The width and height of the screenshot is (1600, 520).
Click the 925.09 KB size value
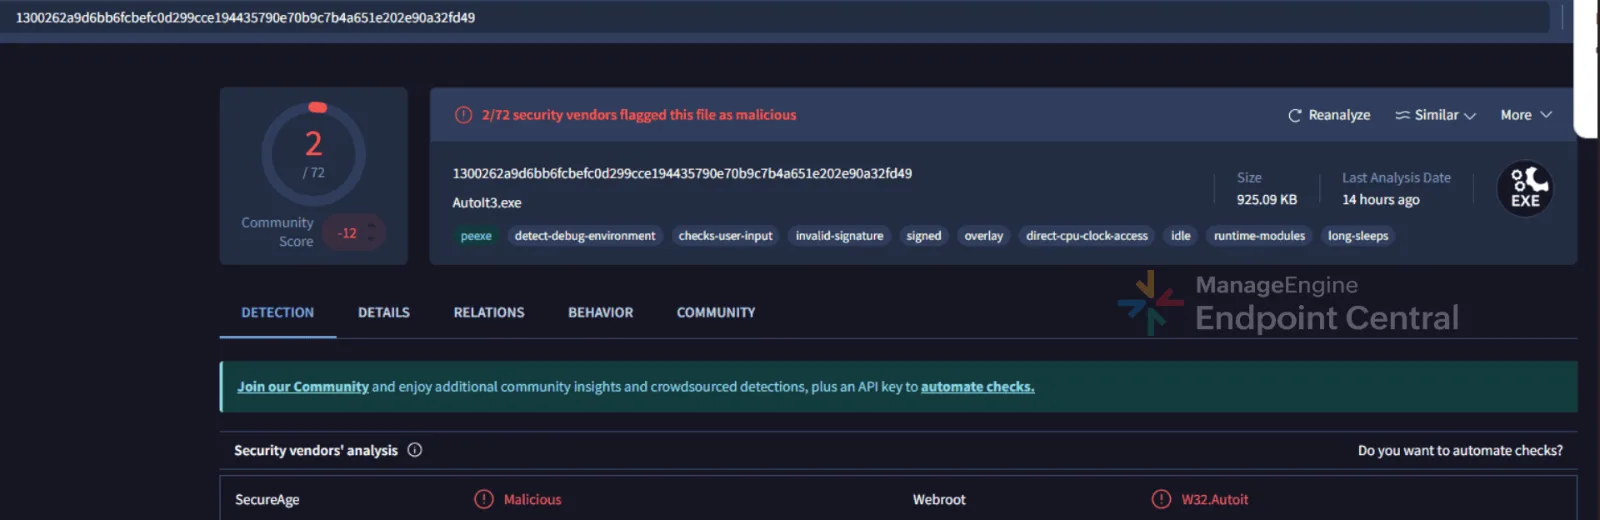click(1267, 200)
